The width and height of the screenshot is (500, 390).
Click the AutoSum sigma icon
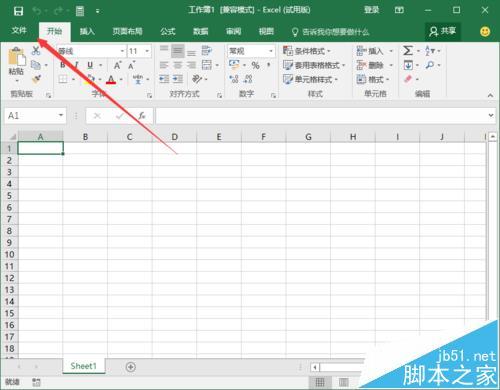408,51
